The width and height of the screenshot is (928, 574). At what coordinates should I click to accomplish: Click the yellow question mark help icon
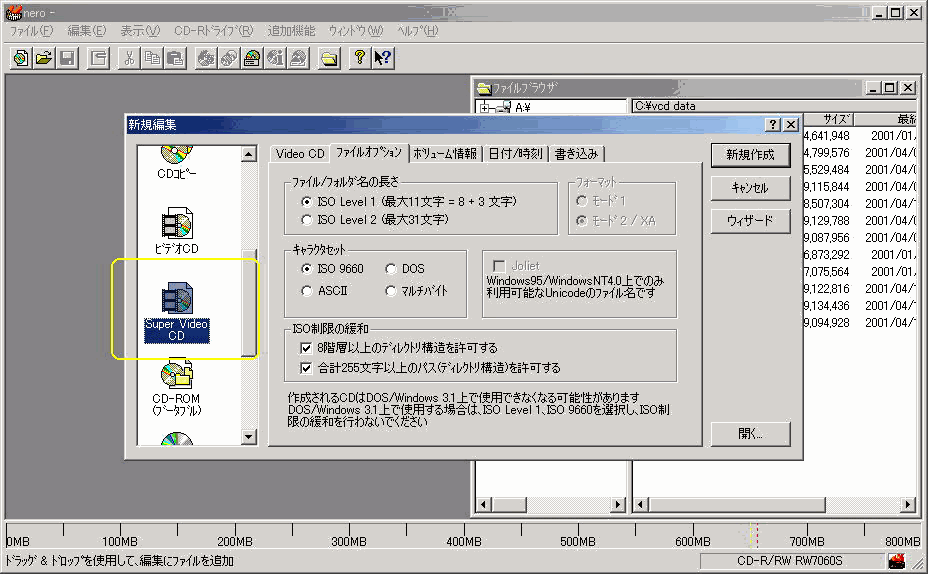coord(359,58)
